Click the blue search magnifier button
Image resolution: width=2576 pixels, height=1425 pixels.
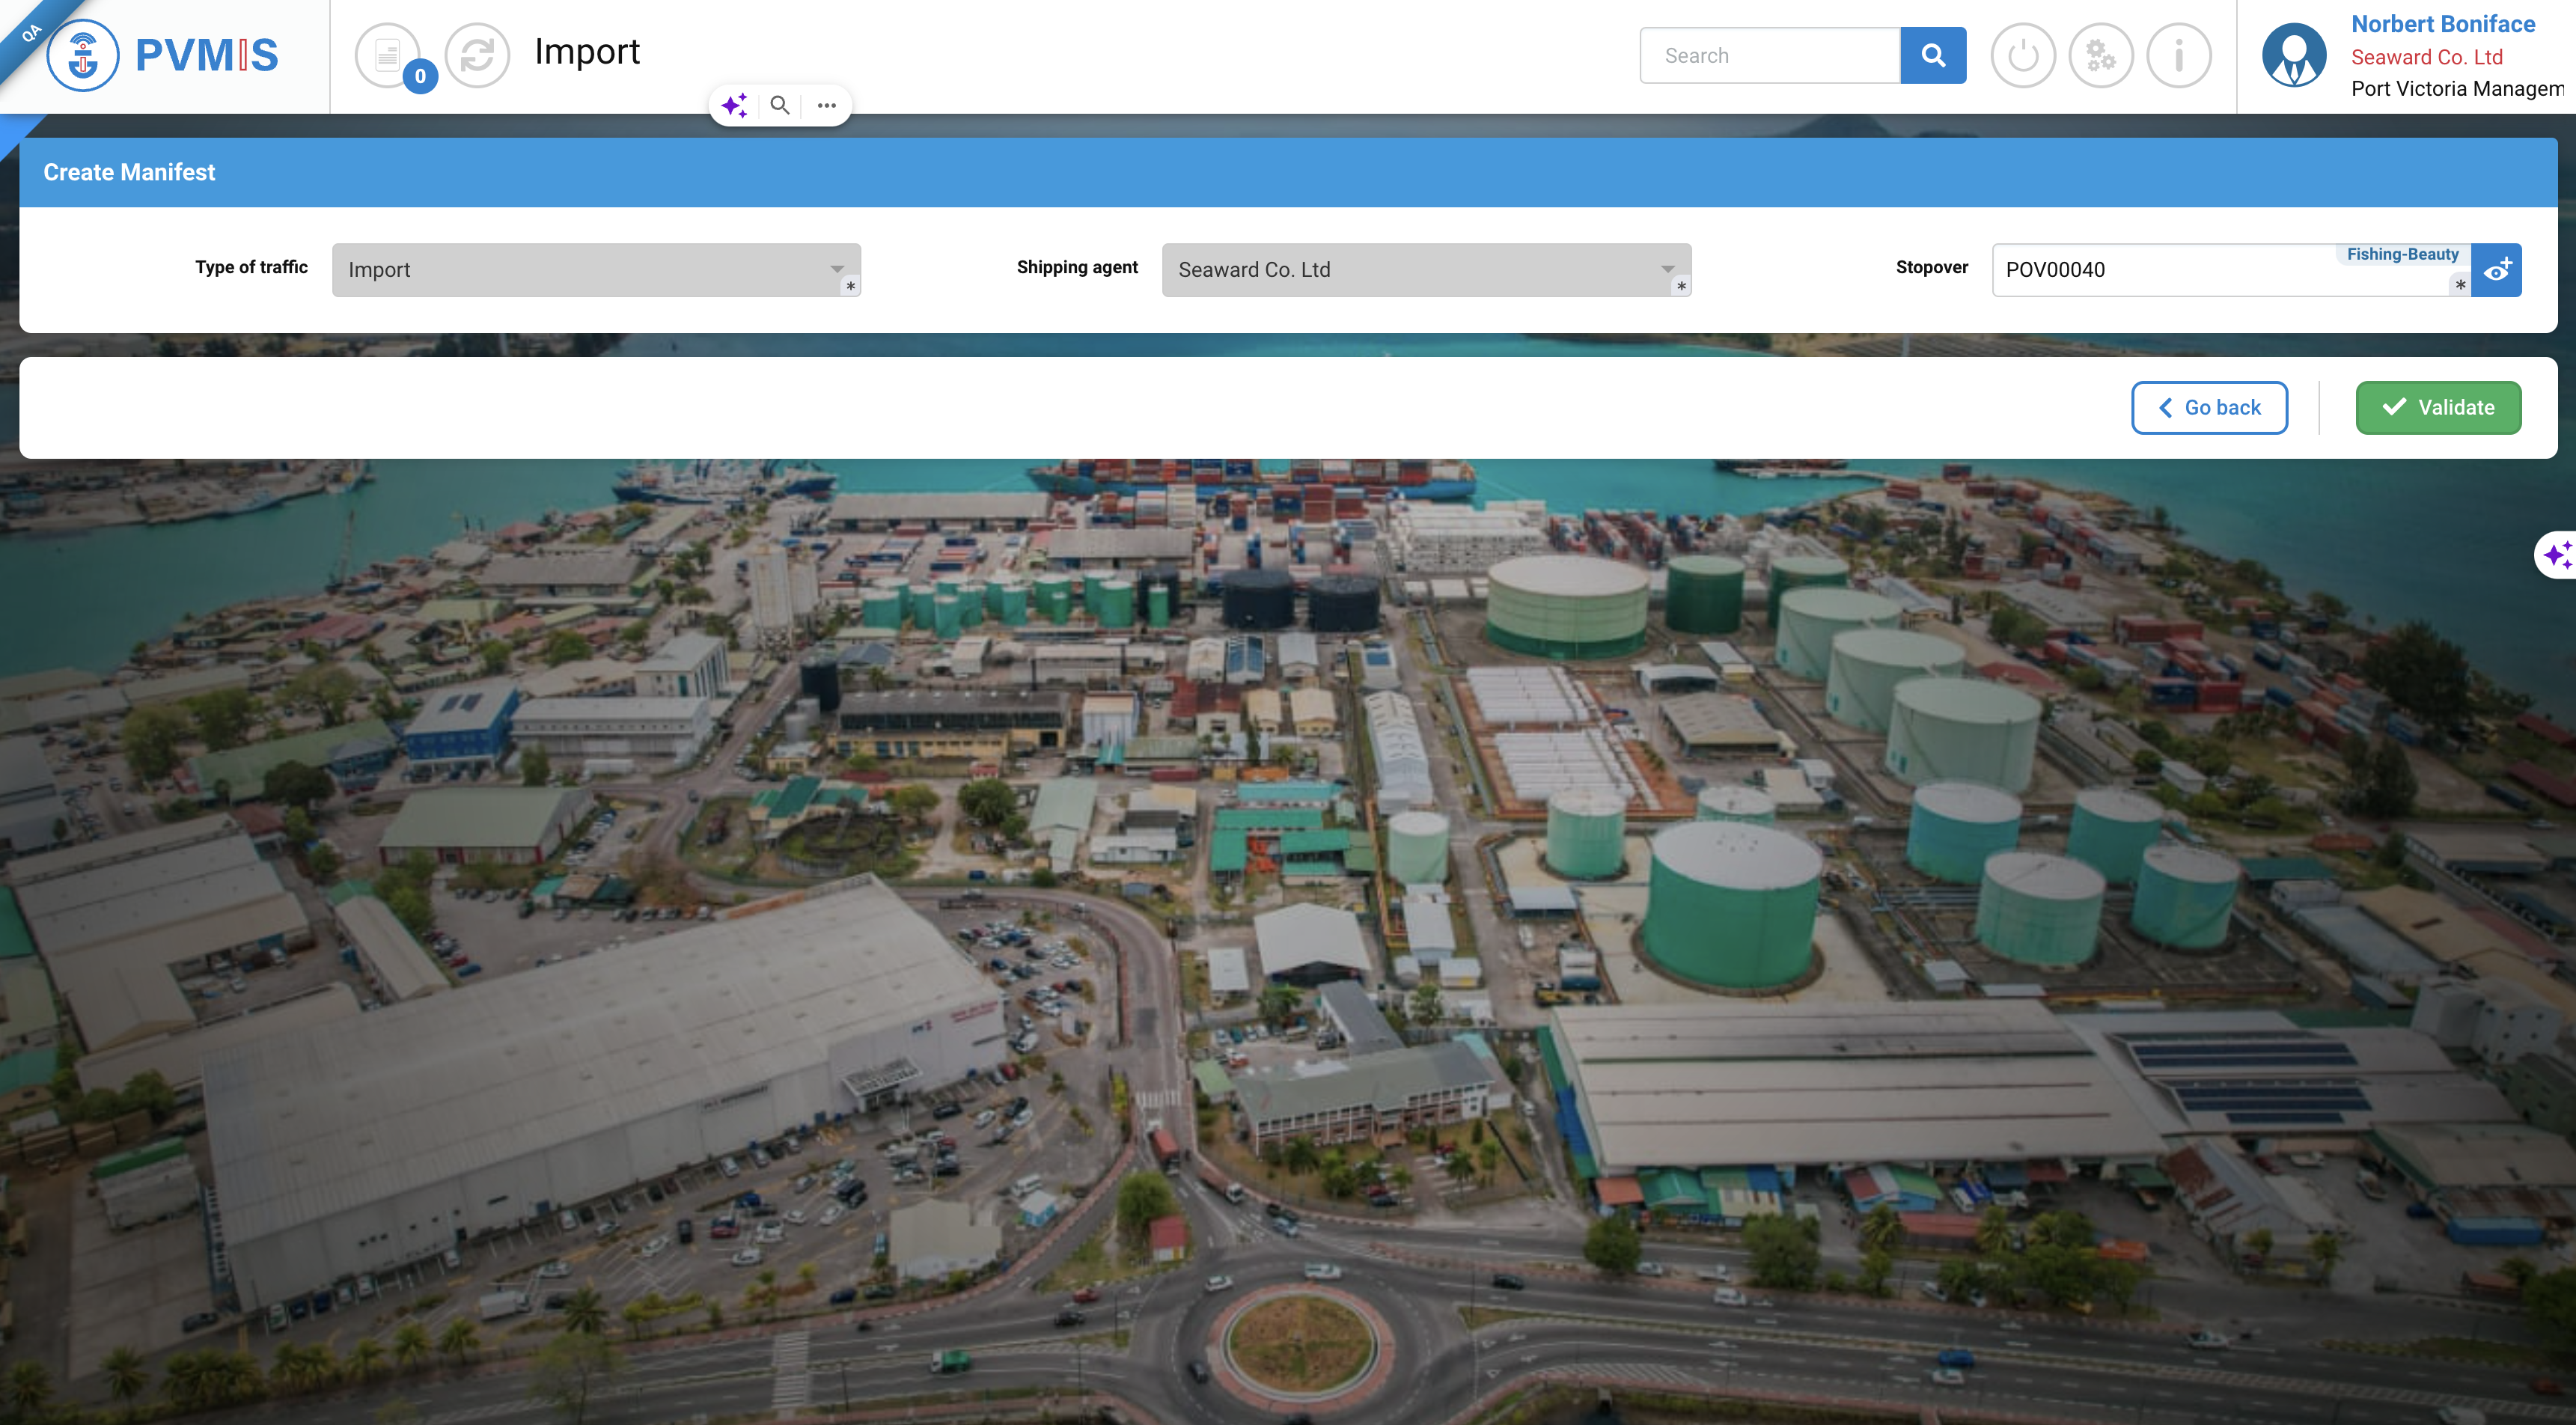point(1932,56)
